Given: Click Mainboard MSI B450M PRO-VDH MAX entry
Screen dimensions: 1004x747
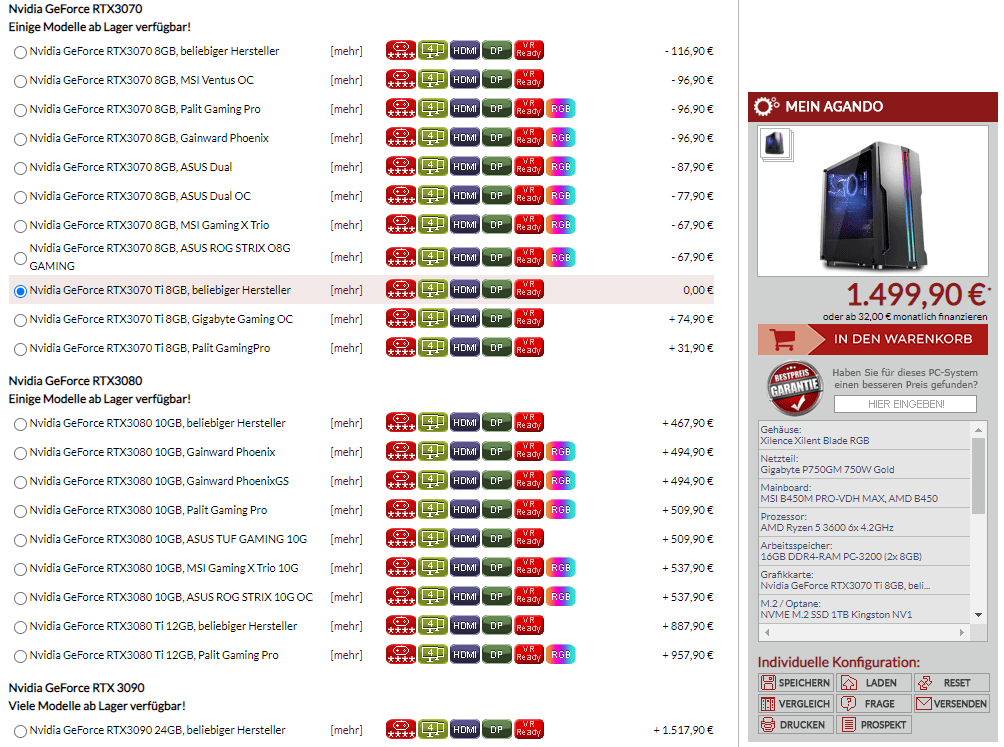Looking at the screenshot, I should [x=864, y=493].
